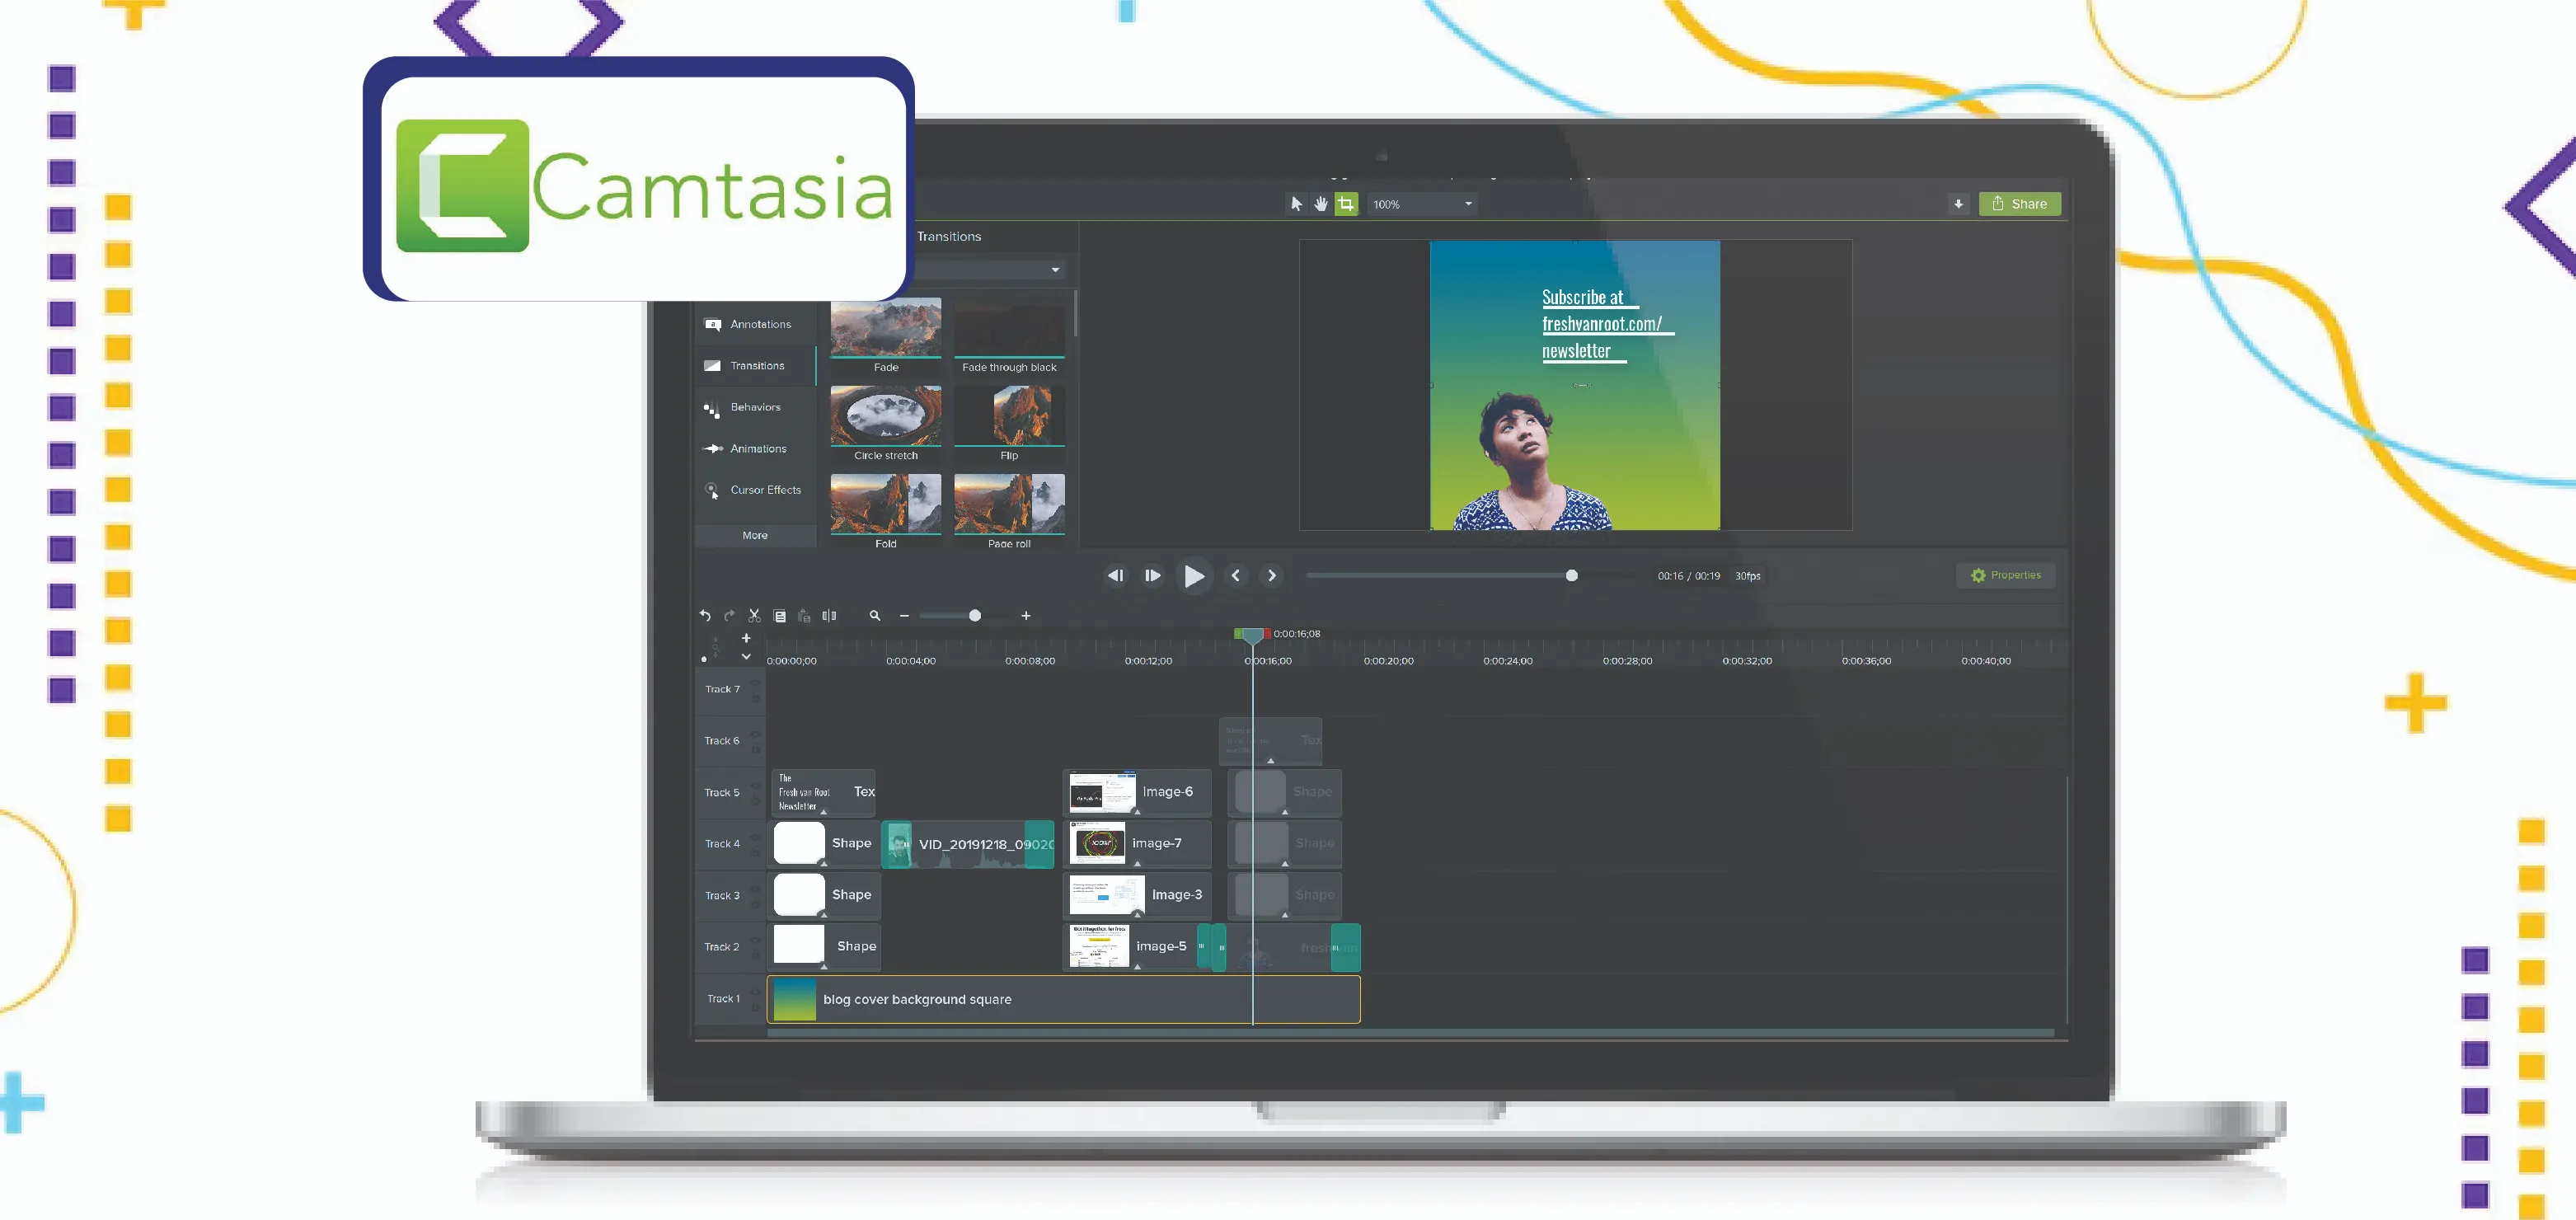Image resolution: width=2576 pixels, height=1220 pixels.
Task: Select the Page roll transition
Action: coord(1009,504)
